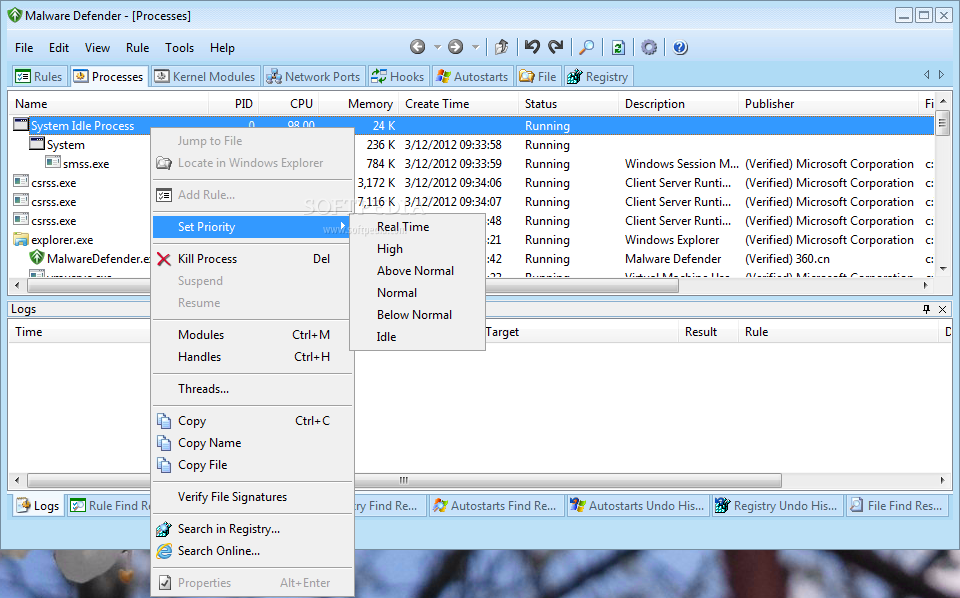The height and width of the screenshot is (598, 960).
Task: Sort by Publisher column header
Action: (829, 103)
